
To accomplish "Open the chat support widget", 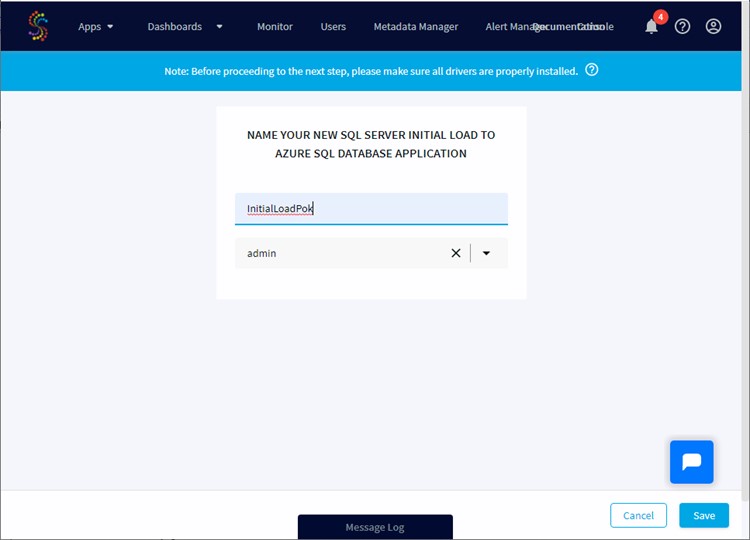I will coord(692,462).
